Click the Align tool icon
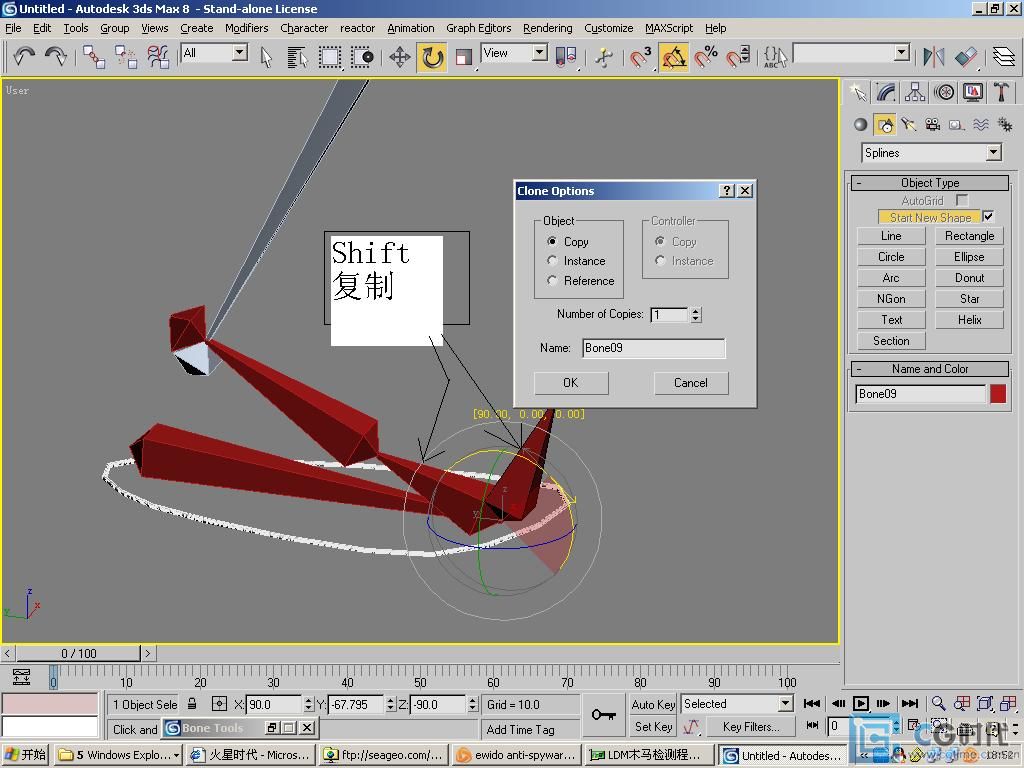 coord(966,57)
